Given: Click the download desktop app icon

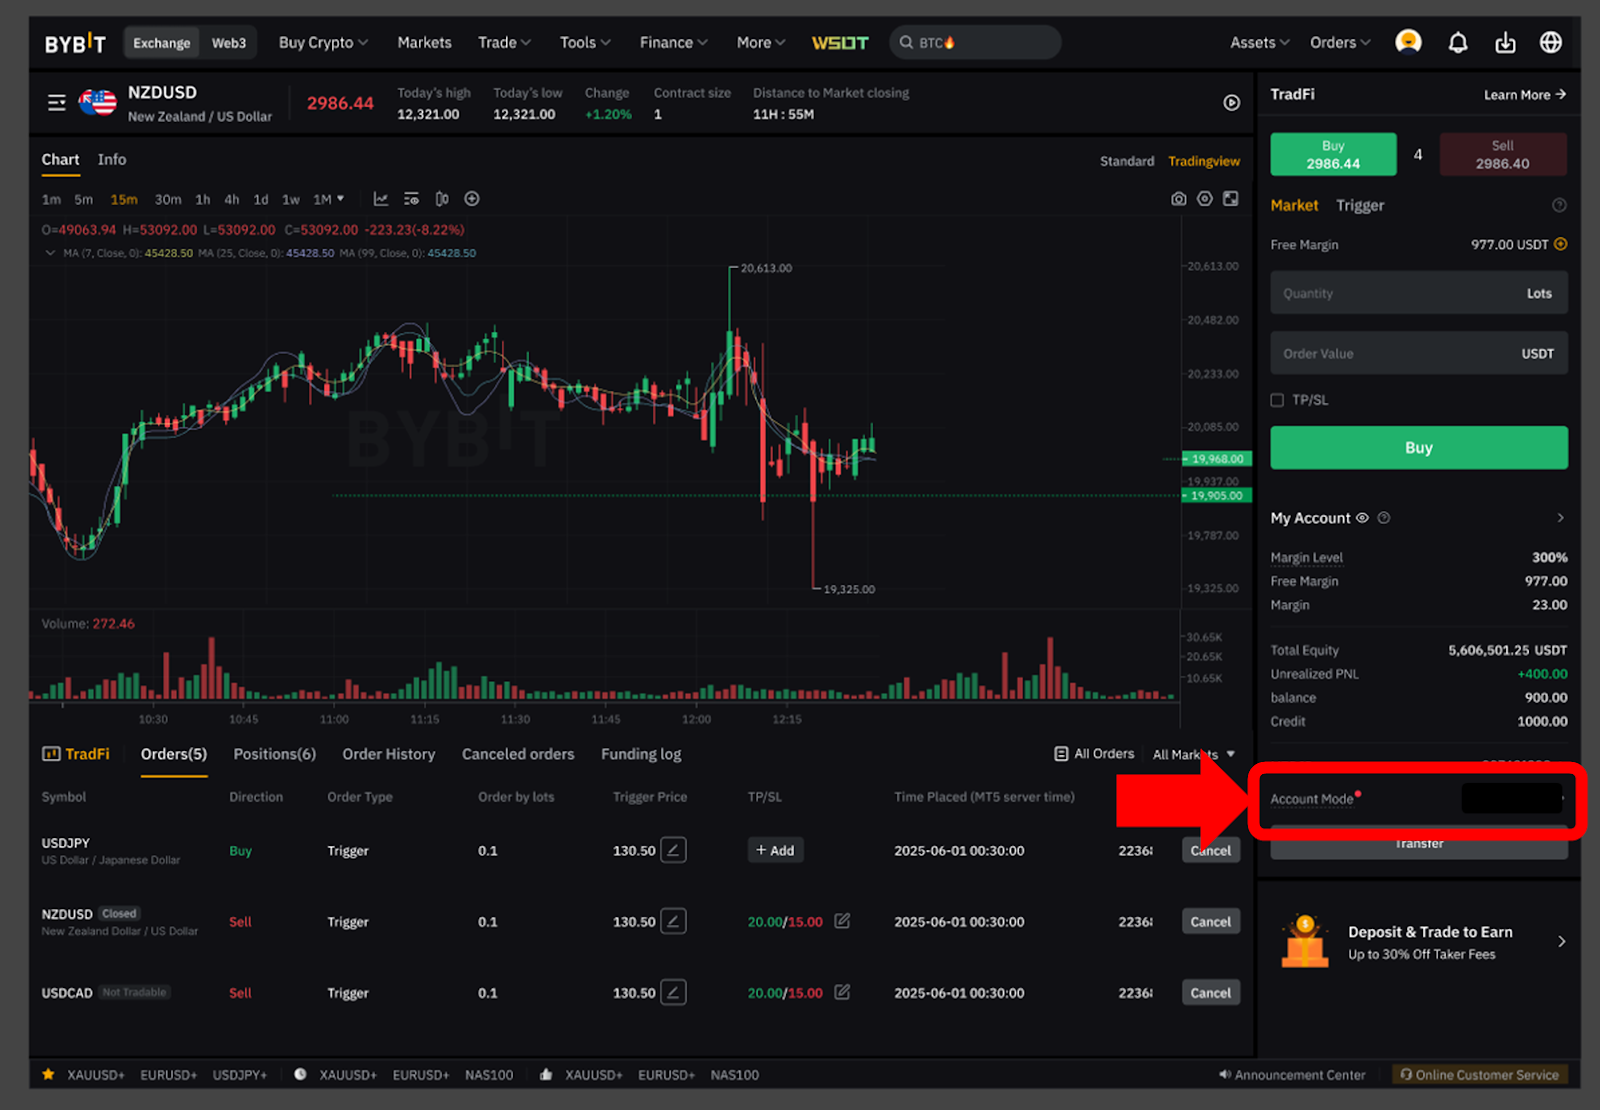Looking at the screenshot, I should pos(1506,42).
